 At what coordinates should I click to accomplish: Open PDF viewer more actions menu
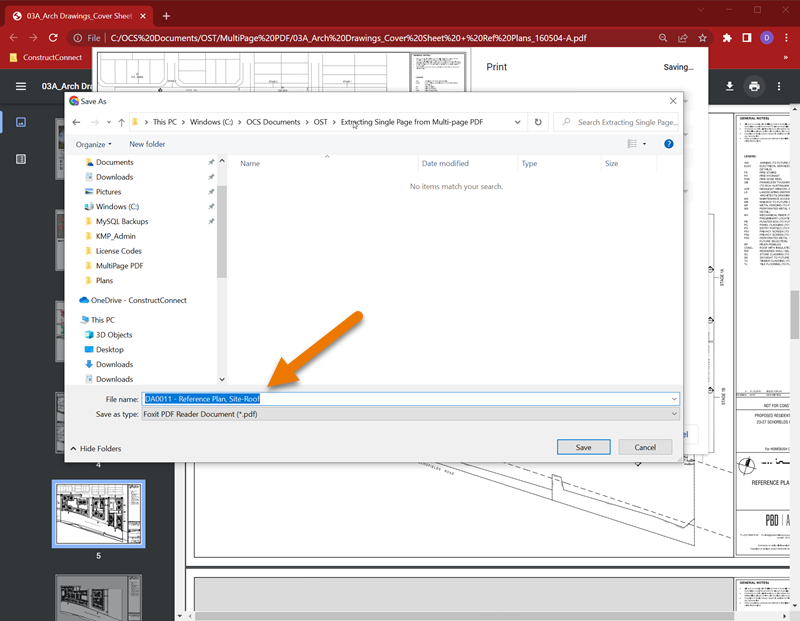pyautogui.click(x=779, y=86)
